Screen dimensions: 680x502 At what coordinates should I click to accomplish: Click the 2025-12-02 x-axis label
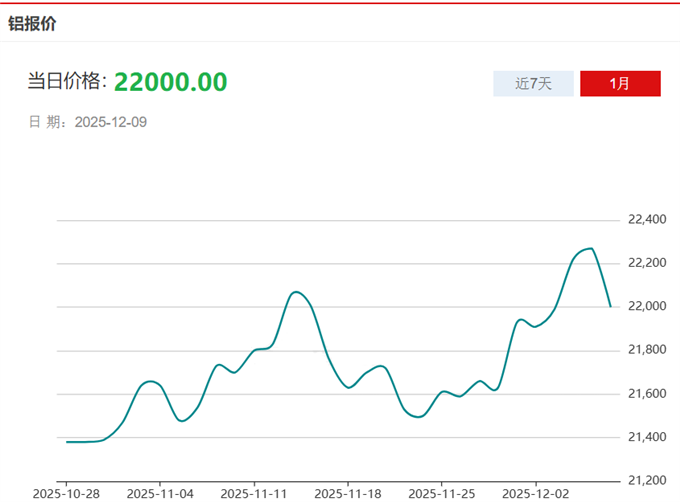pos(534,493)
